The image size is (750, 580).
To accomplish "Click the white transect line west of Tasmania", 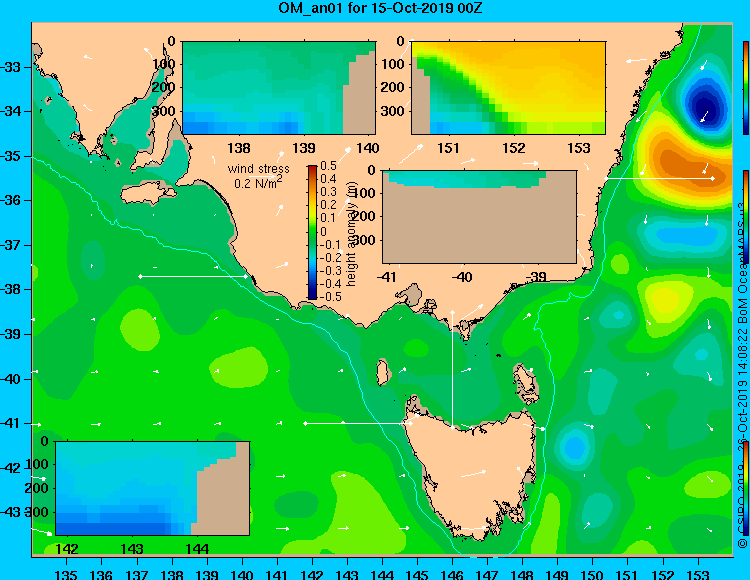I will click(358, 423).
